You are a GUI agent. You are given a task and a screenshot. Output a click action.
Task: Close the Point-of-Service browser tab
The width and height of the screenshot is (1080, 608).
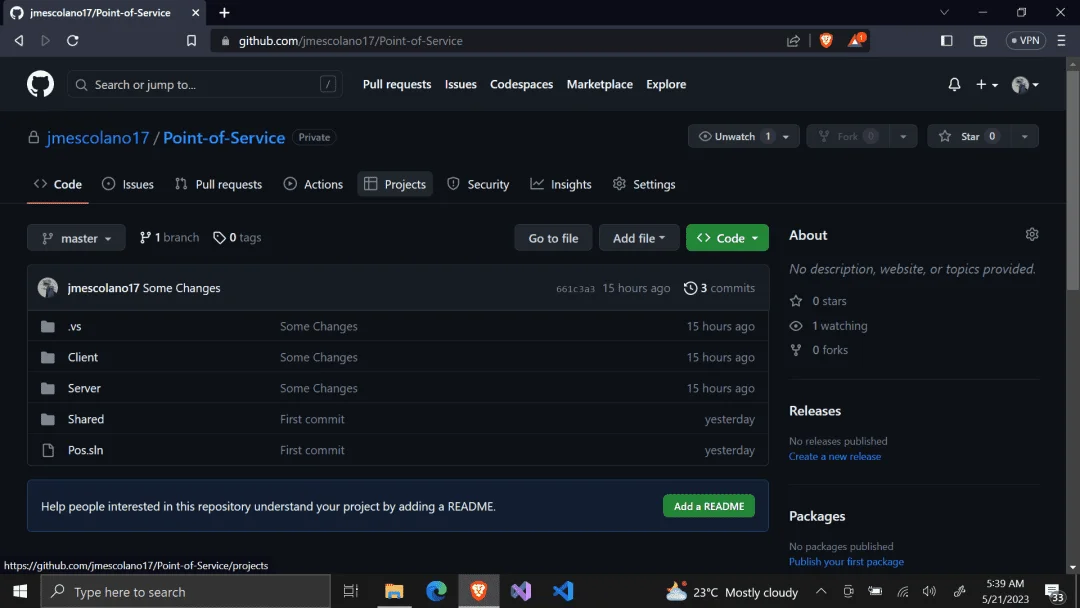196,12
